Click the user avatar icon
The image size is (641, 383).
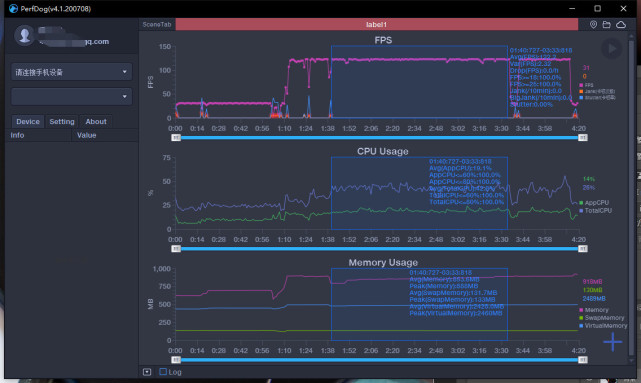(24, 35)
